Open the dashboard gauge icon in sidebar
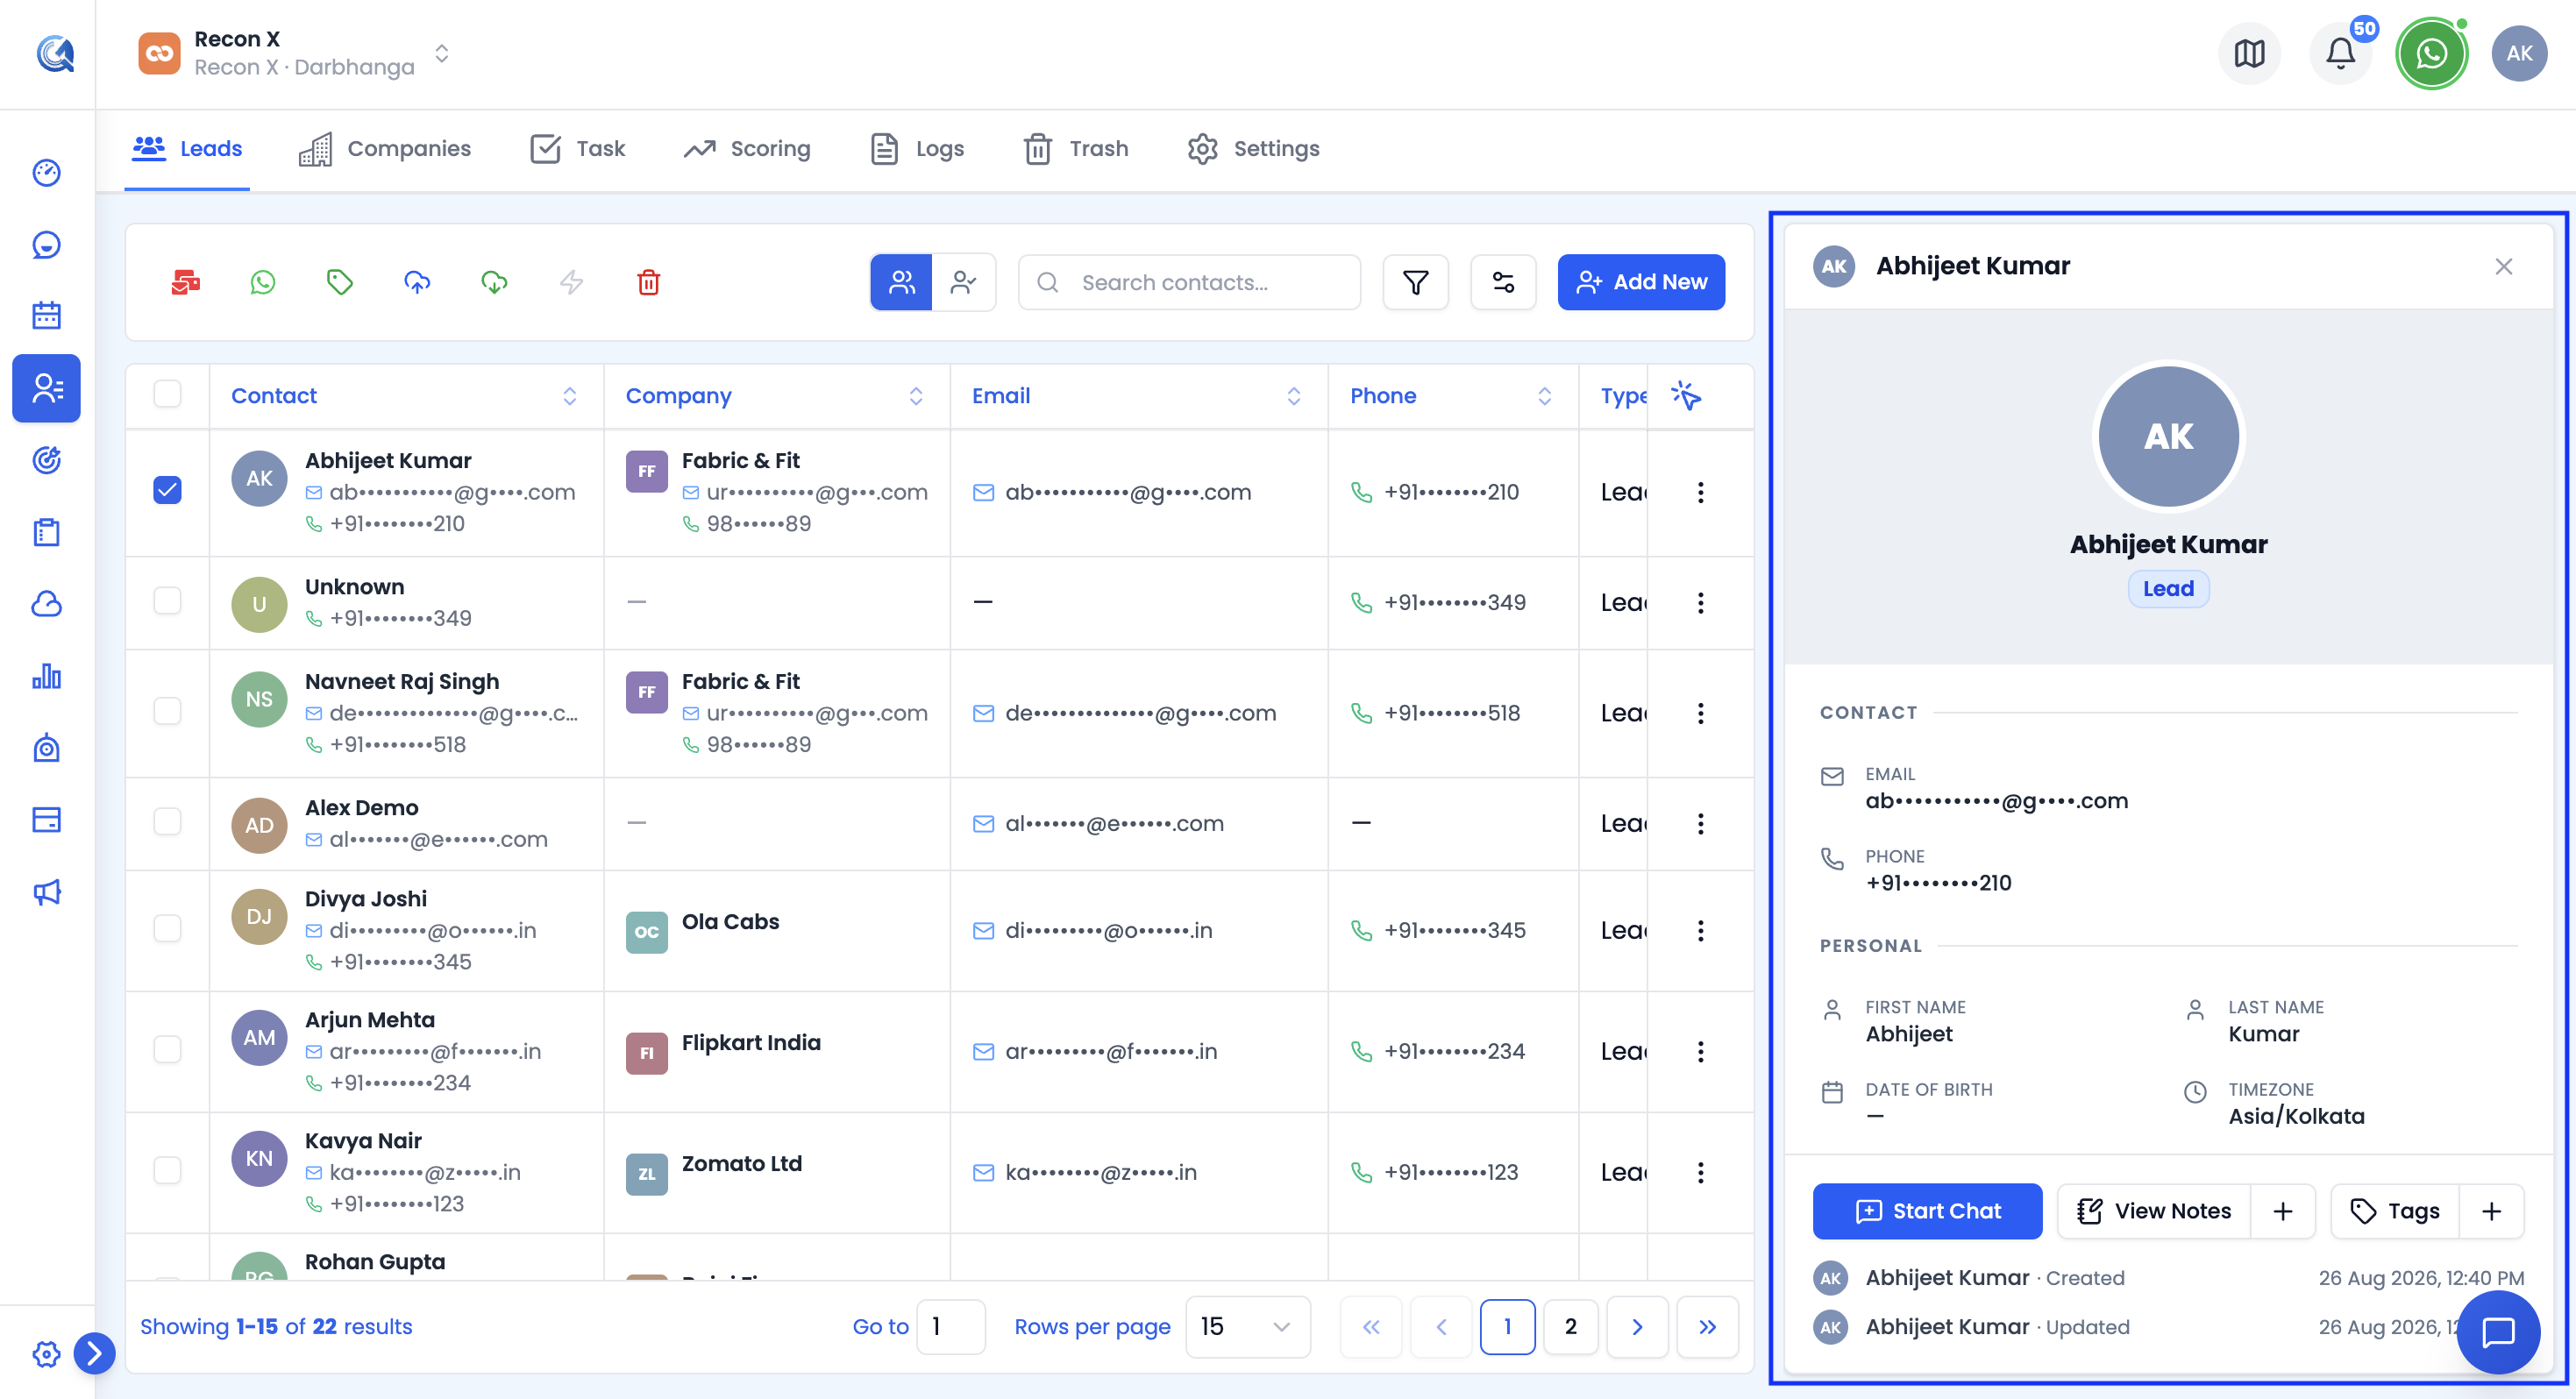The height and width of the screenshot is (1399, 2576). pyautogui.click(x=46, y=173)
